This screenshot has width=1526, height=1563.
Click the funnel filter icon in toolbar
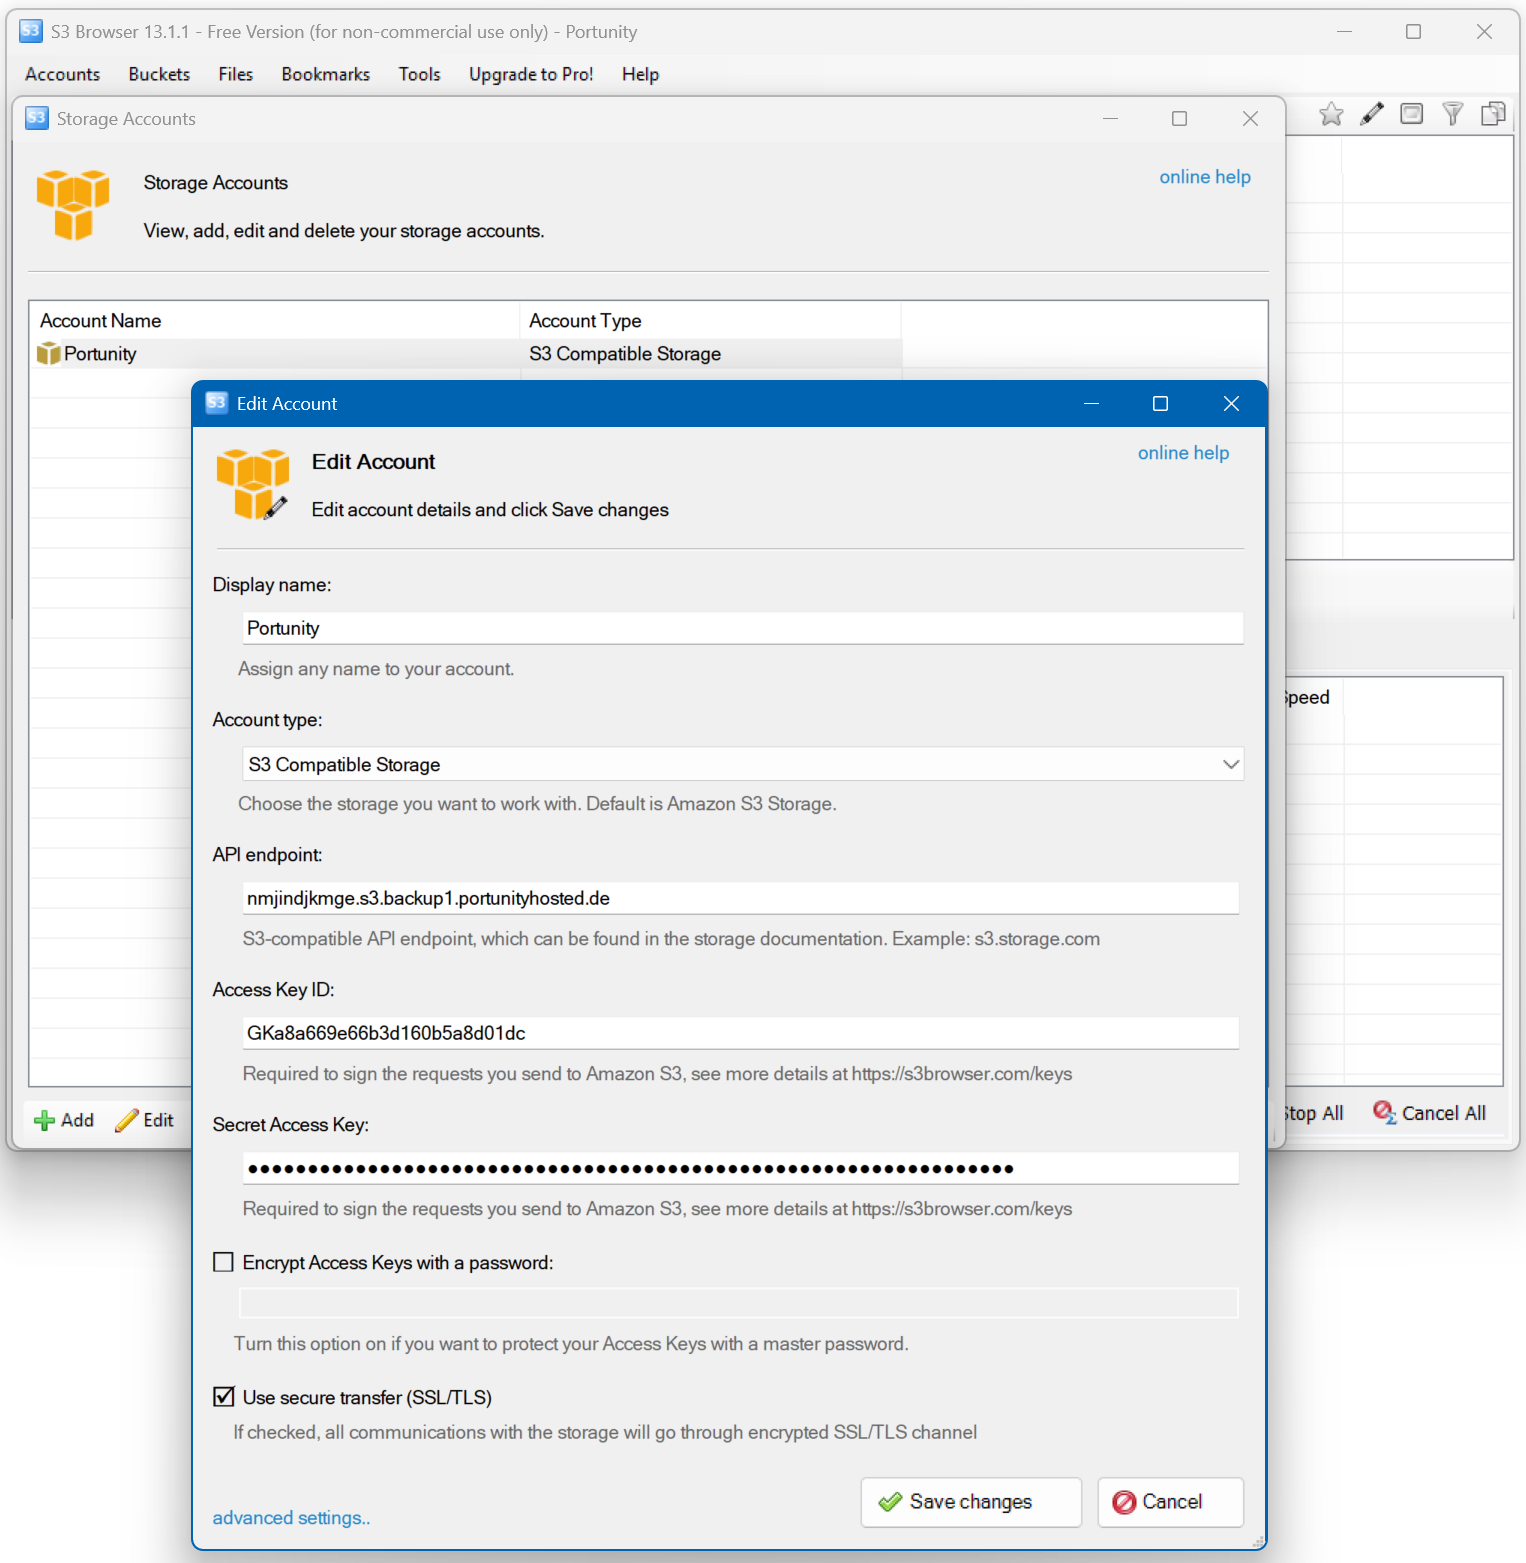pos(1452,114)
